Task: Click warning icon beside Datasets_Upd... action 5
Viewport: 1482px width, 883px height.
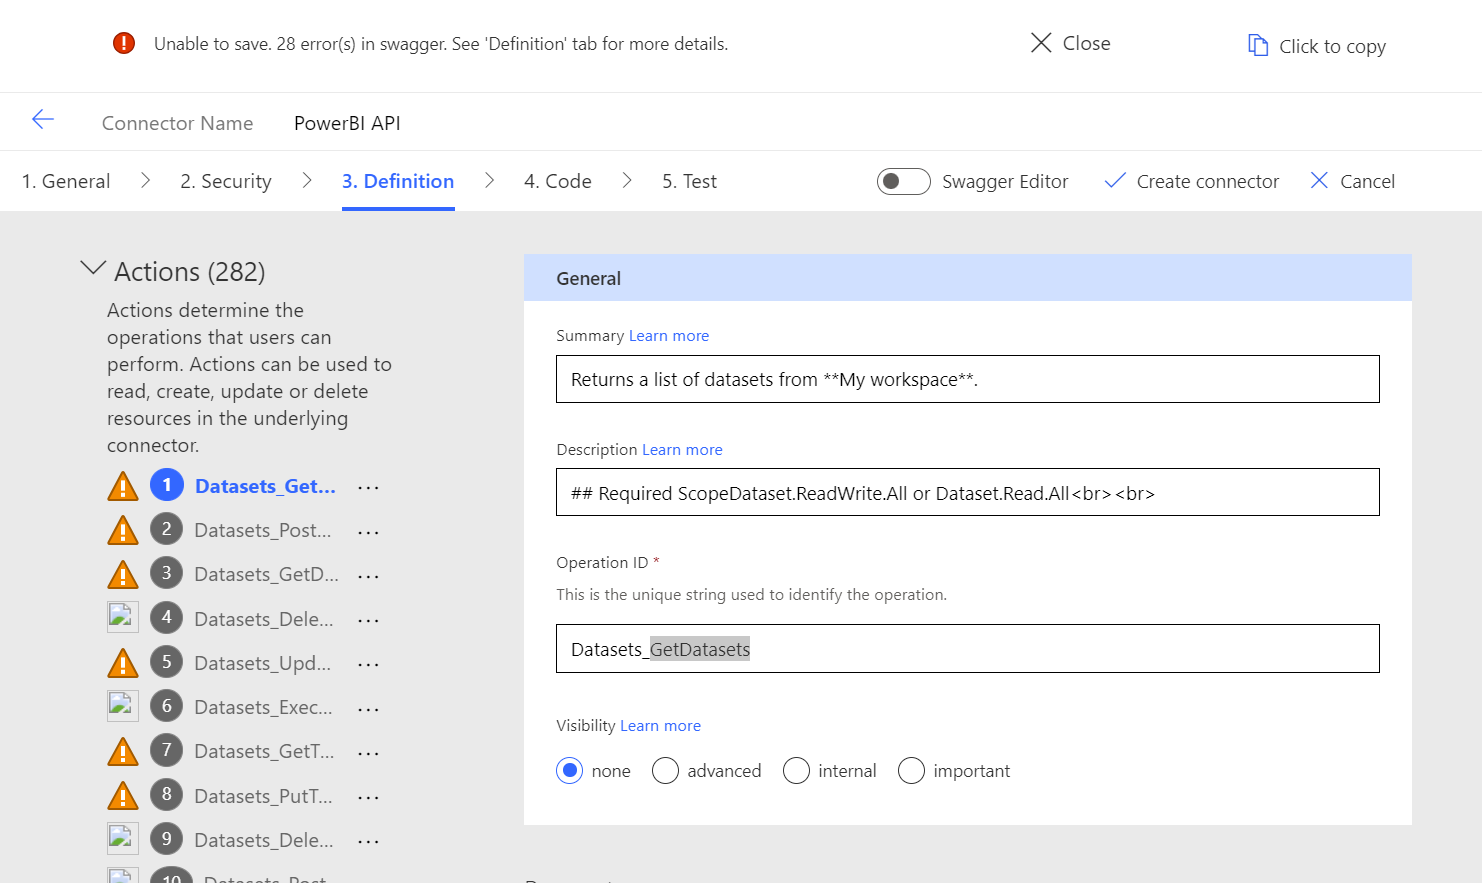Action: tap(123, 662)
